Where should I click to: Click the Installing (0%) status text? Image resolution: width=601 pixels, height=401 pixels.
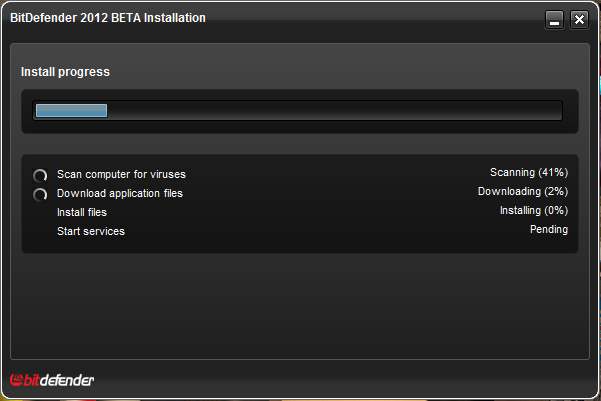pyautogui.click(x=533, y=210)
